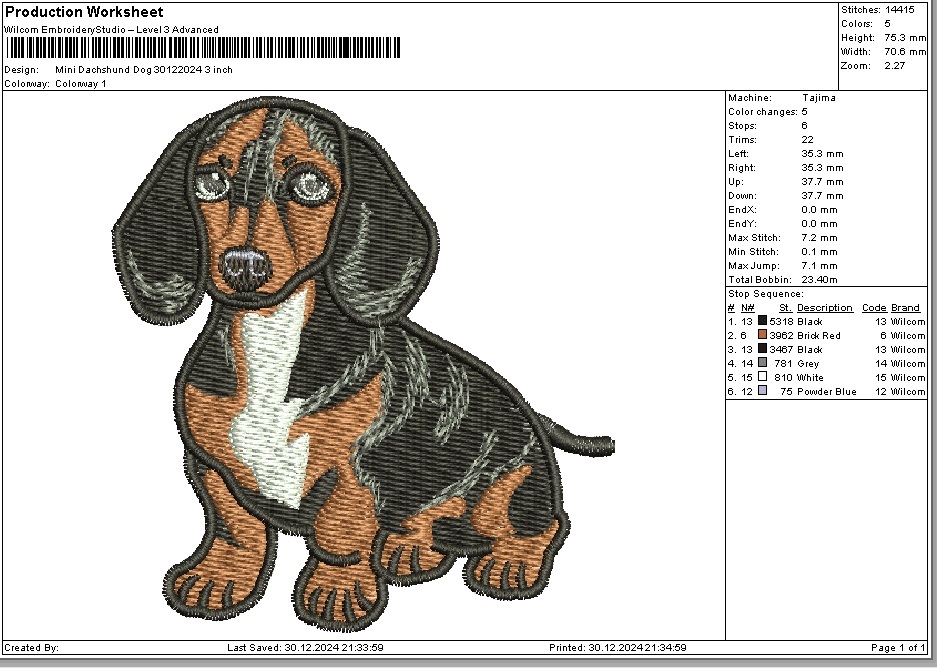Click the Grey color swatch

click(x=762, y=363)
